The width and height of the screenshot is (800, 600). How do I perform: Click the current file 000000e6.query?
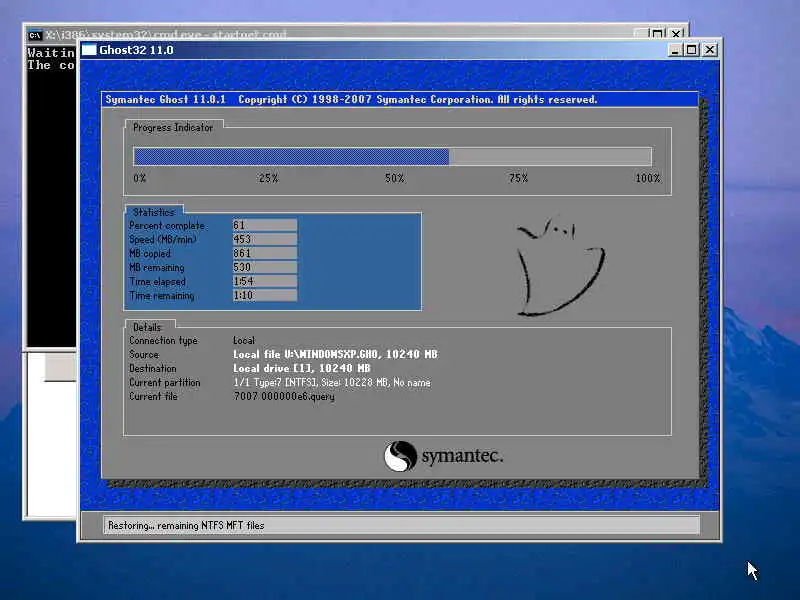point(284,396)
